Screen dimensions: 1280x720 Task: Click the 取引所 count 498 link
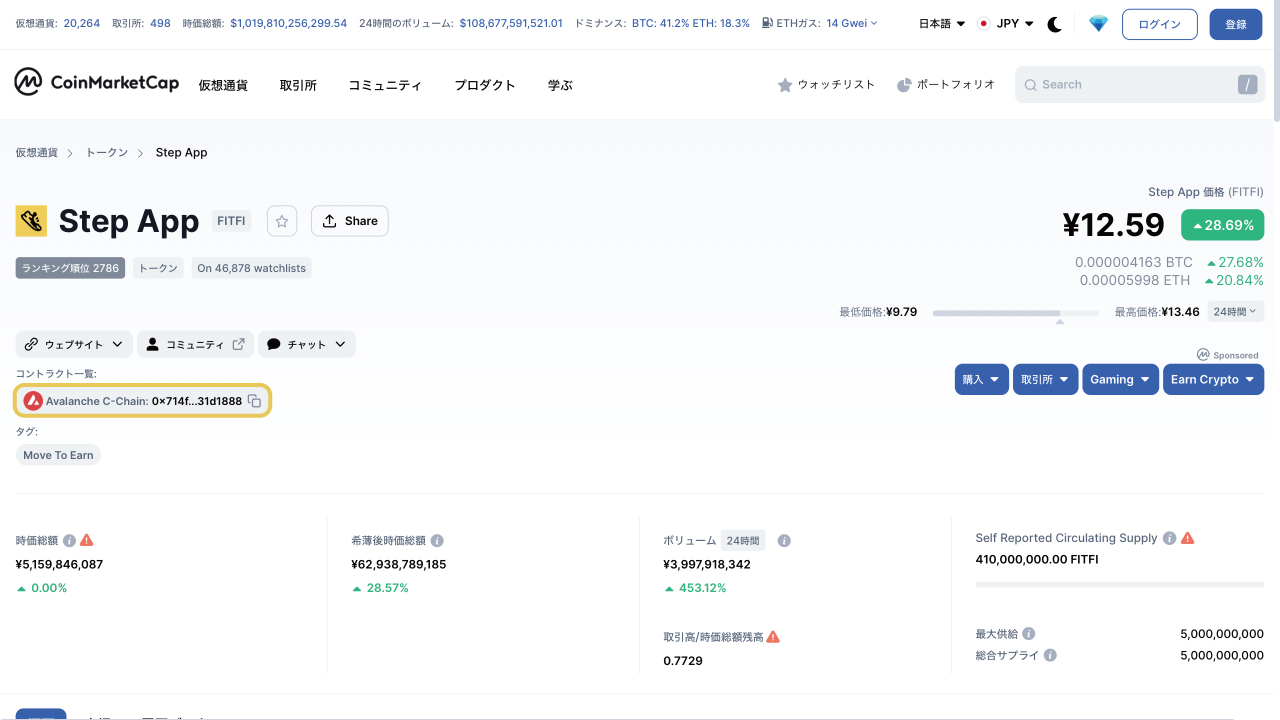tap(160, 23)
